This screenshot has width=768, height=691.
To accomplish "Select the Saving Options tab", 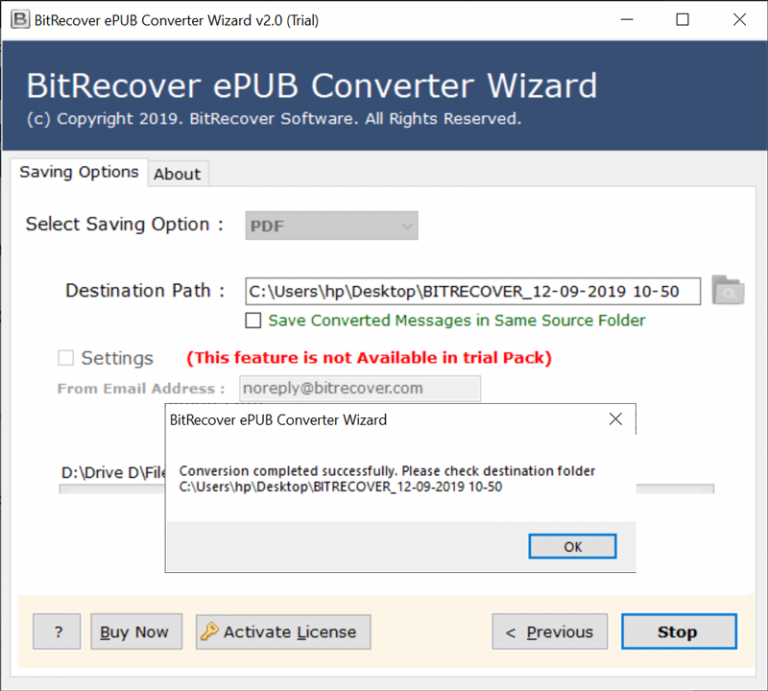I will tap(79, 172).
